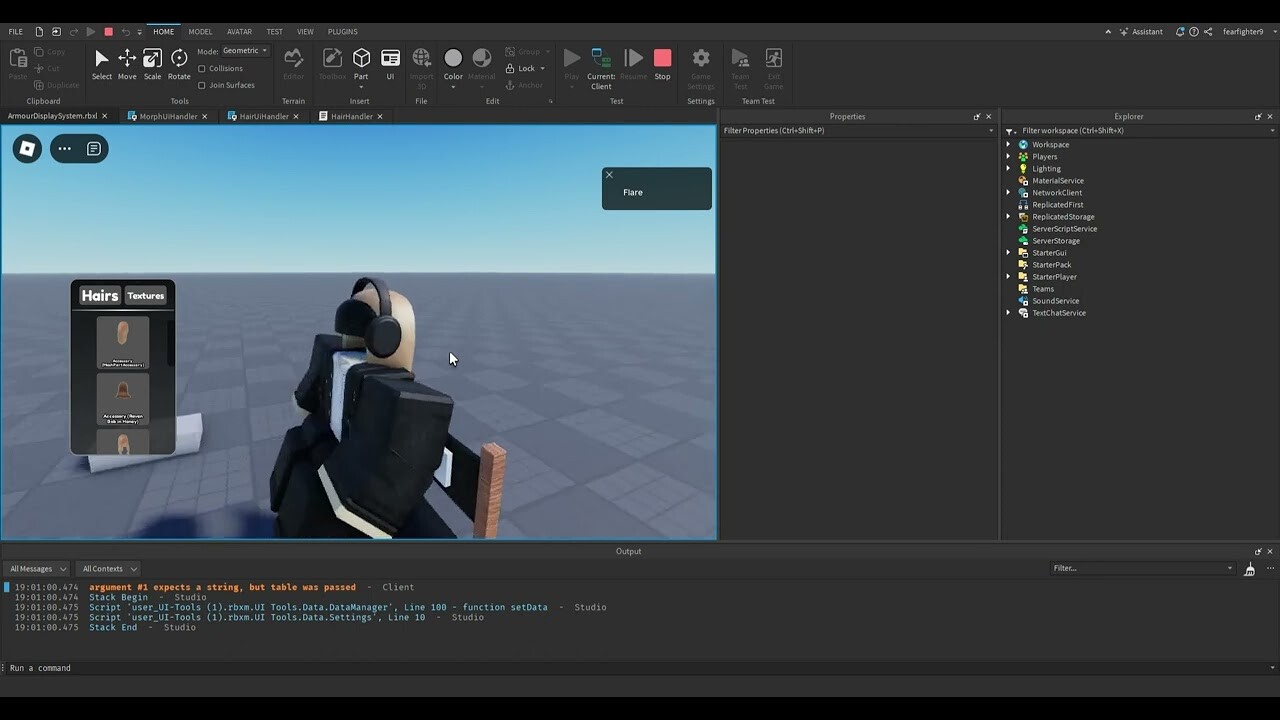Expand the ReplicatedStorage node
The image size is (1280, 720).
pos(1008,217)
